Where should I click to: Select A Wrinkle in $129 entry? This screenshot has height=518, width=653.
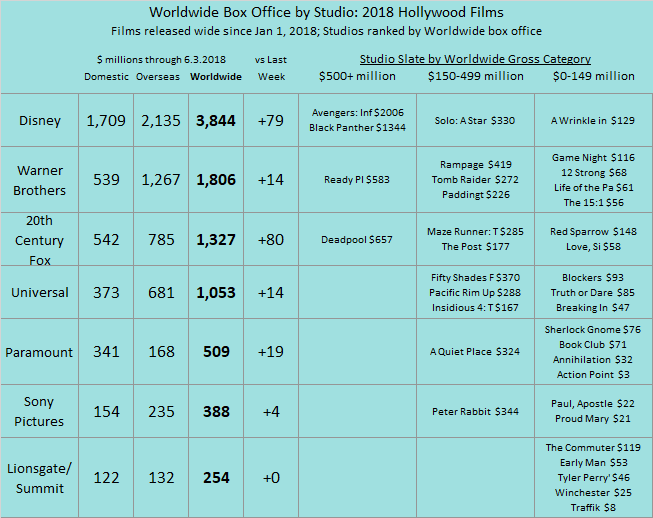(x=593, y=121)
